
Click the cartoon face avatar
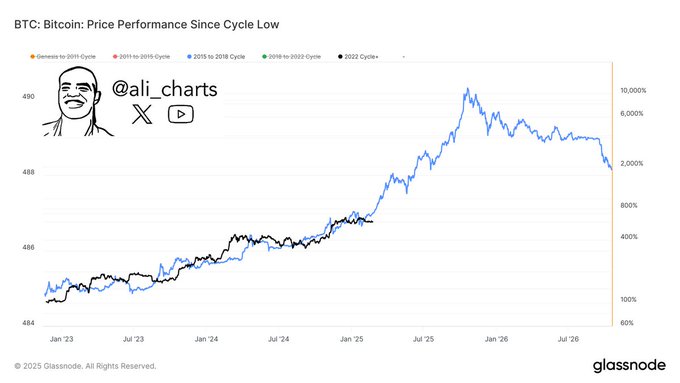click(78, 101)
